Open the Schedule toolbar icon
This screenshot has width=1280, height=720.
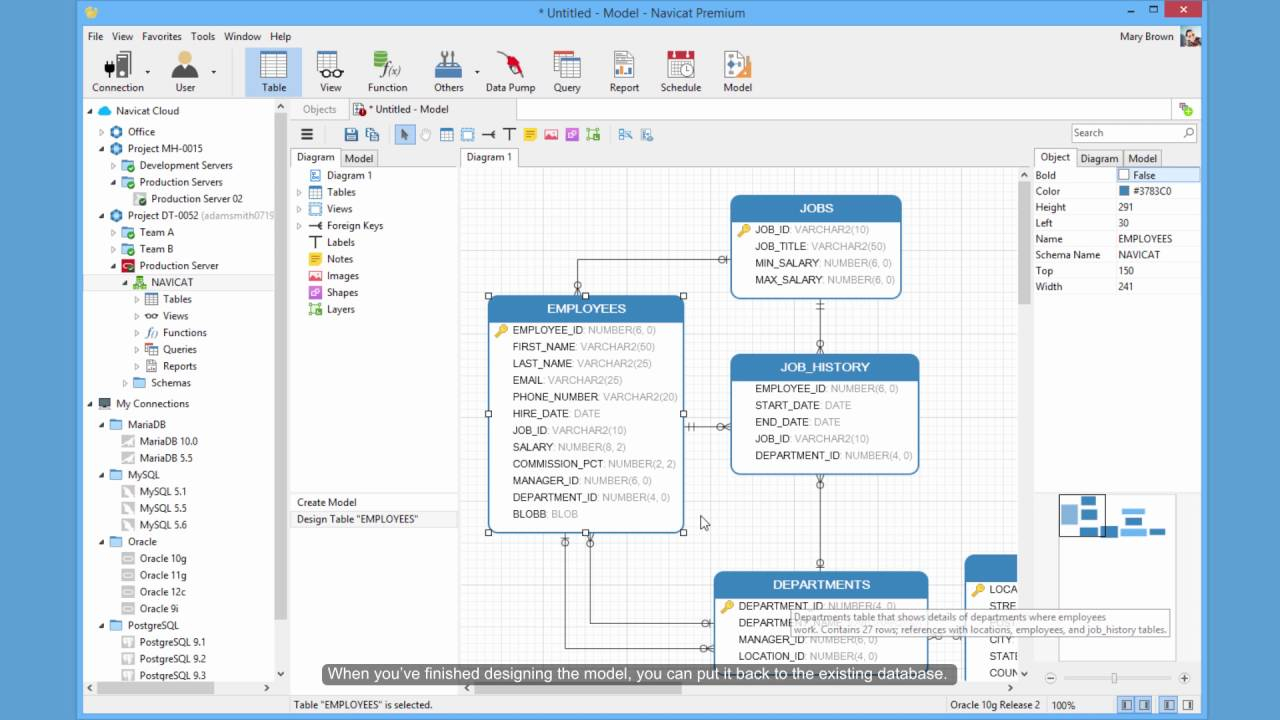(x=680, y=72)
